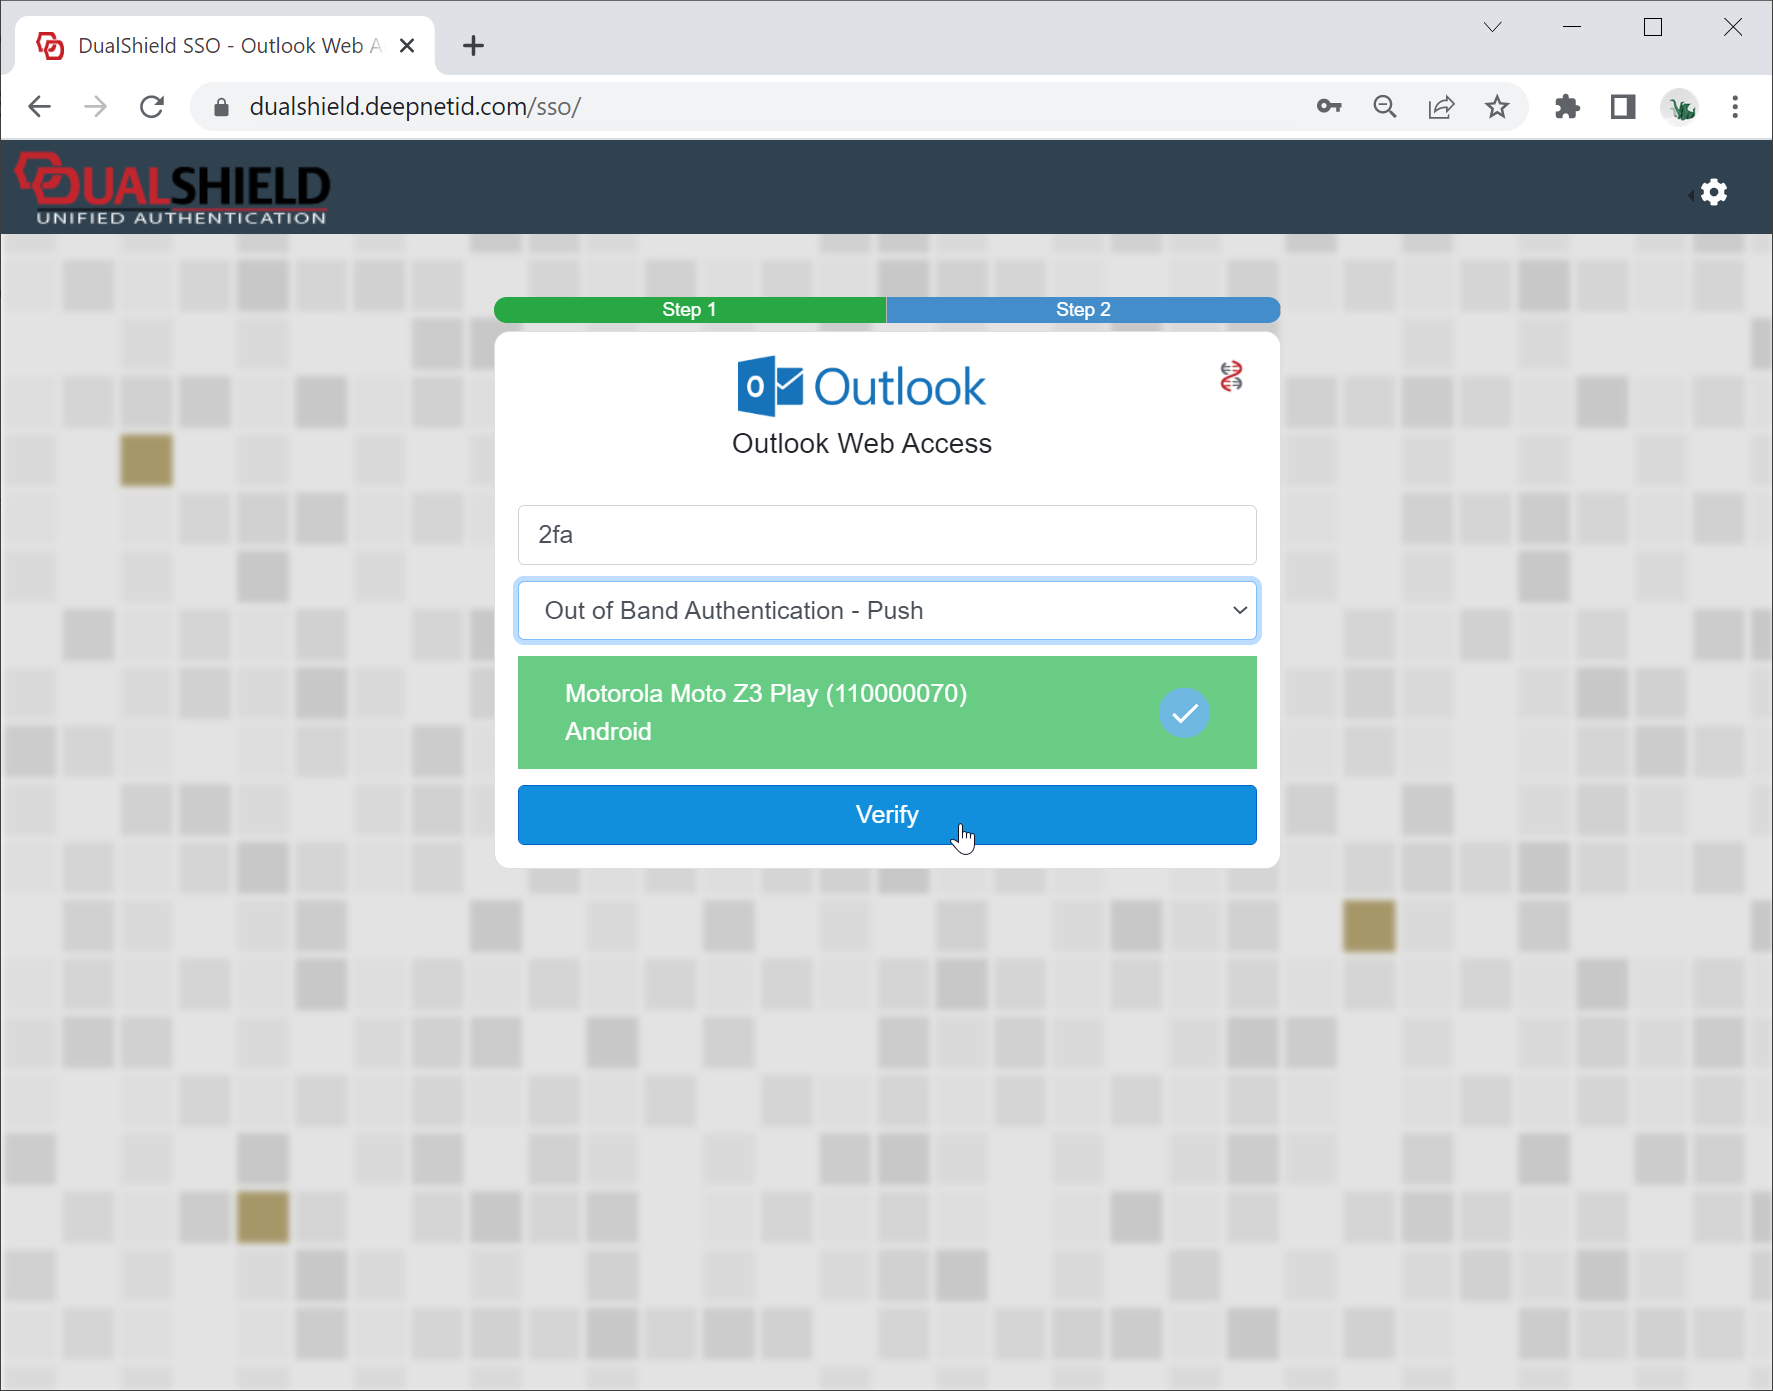Share this page using the share icon
This screenshot has width=1773, height=1391.
coord(1441,106)
